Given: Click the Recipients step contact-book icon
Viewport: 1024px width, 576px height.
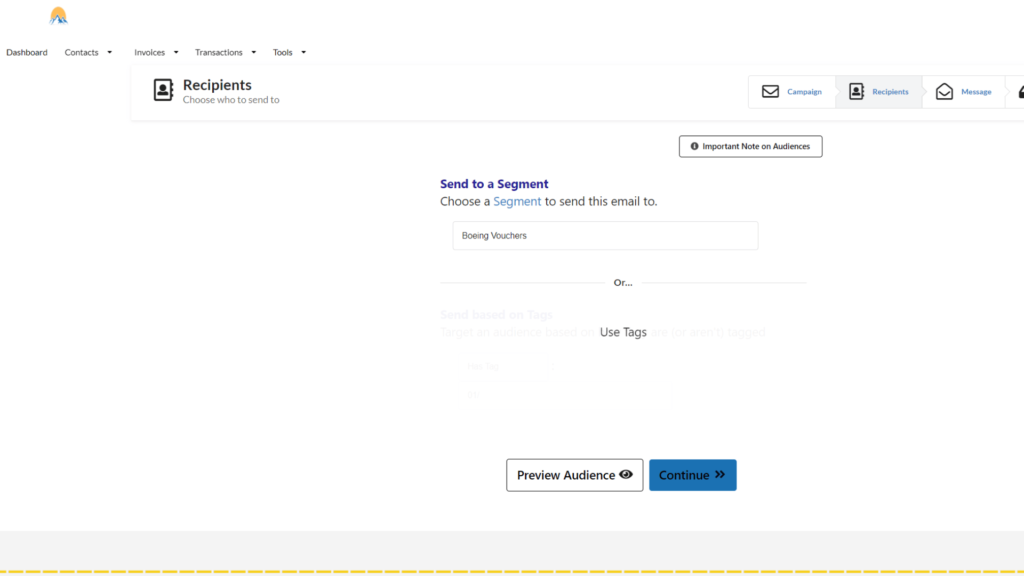Looking at the screenshot, I should pyautogui.click(x=856, y=92).
